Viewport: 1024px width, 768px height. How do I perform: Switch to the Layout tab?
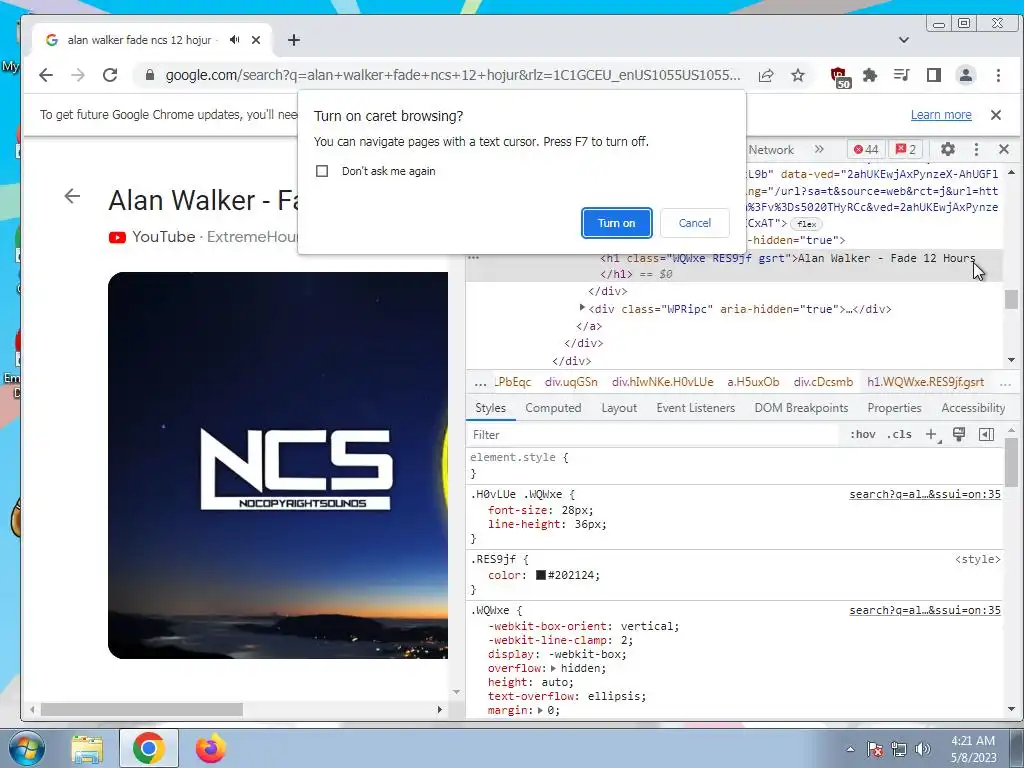point(618,408)
